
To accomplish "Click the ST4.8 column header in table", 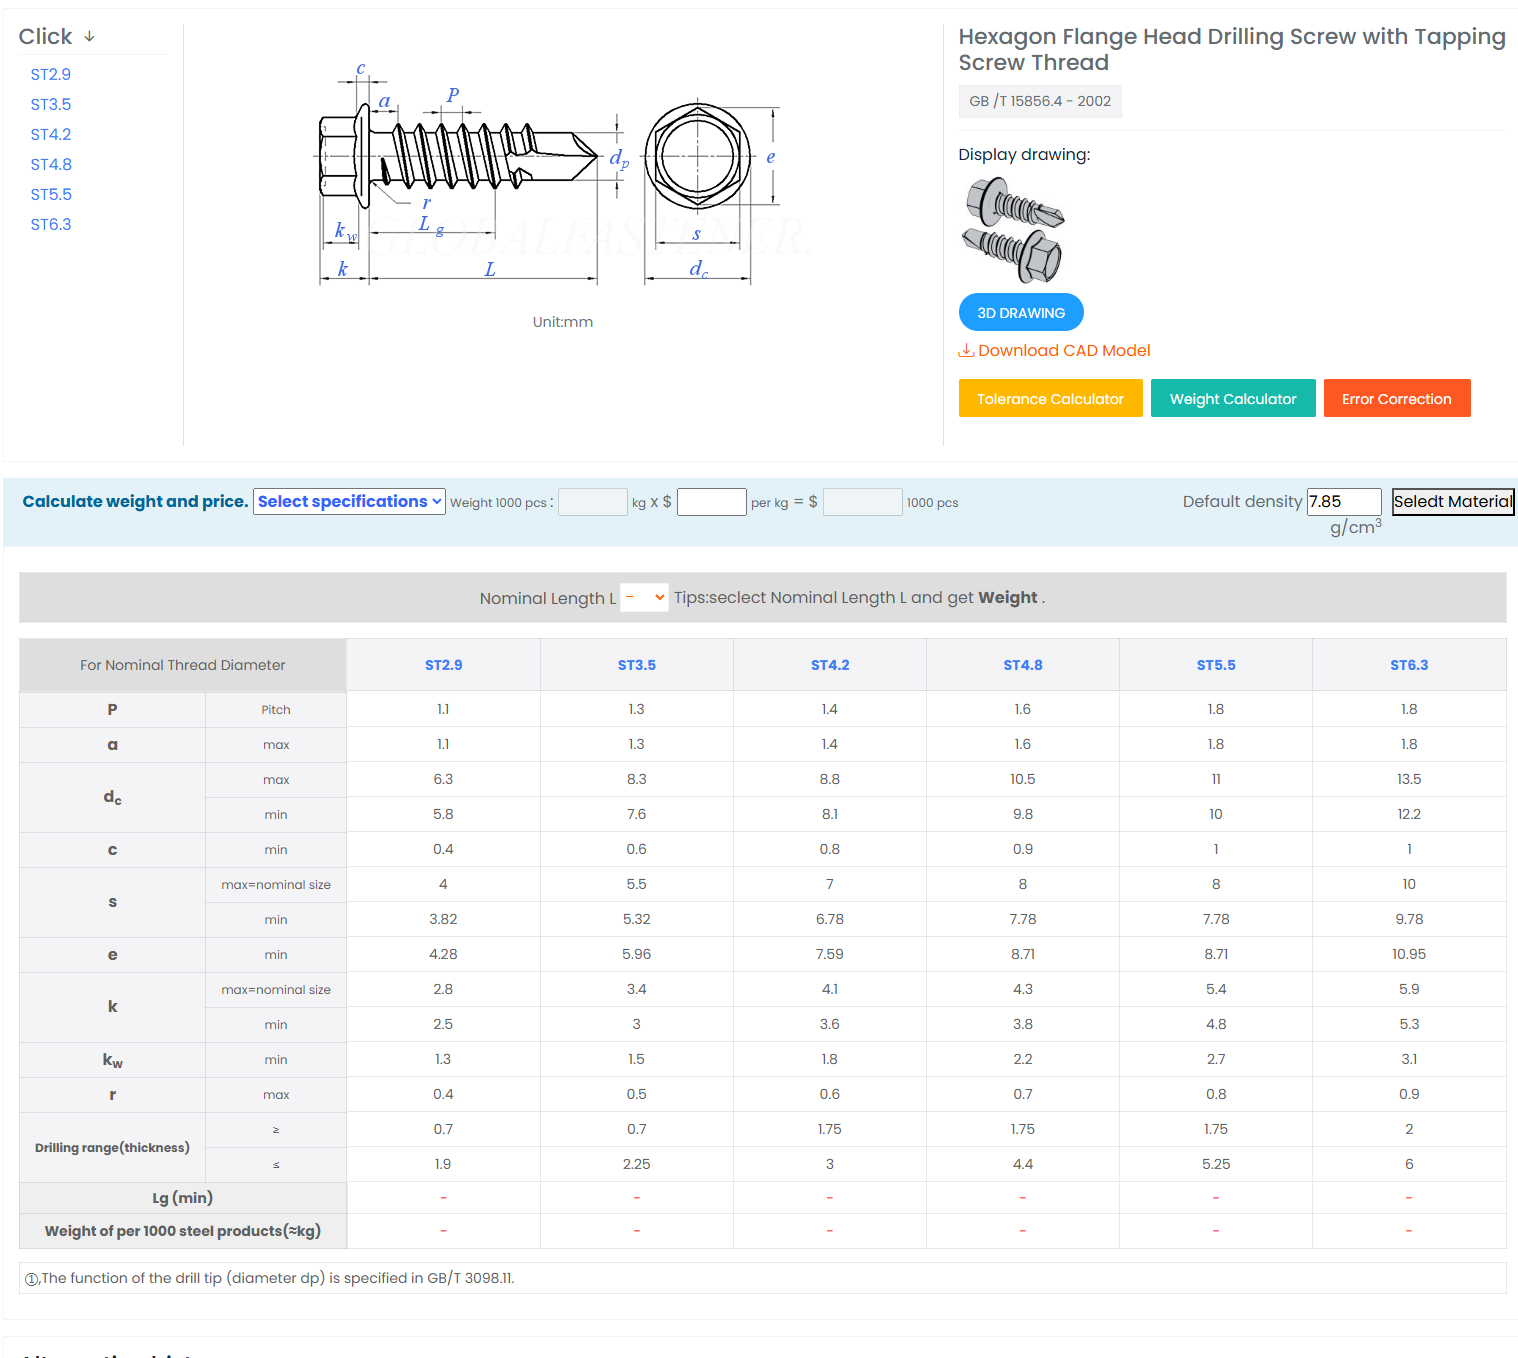I will tap(1023, 665).
